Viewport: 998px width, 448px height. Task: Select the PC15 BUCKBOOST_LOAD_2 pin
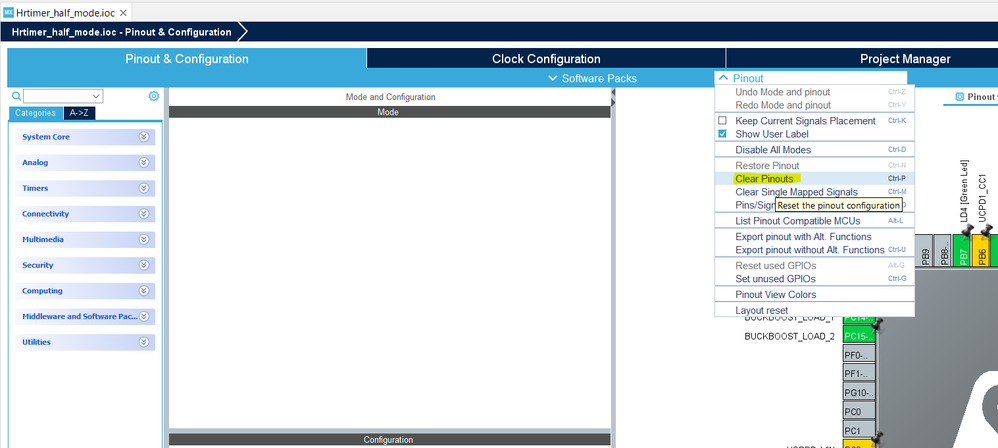click(x=859, y=335)
